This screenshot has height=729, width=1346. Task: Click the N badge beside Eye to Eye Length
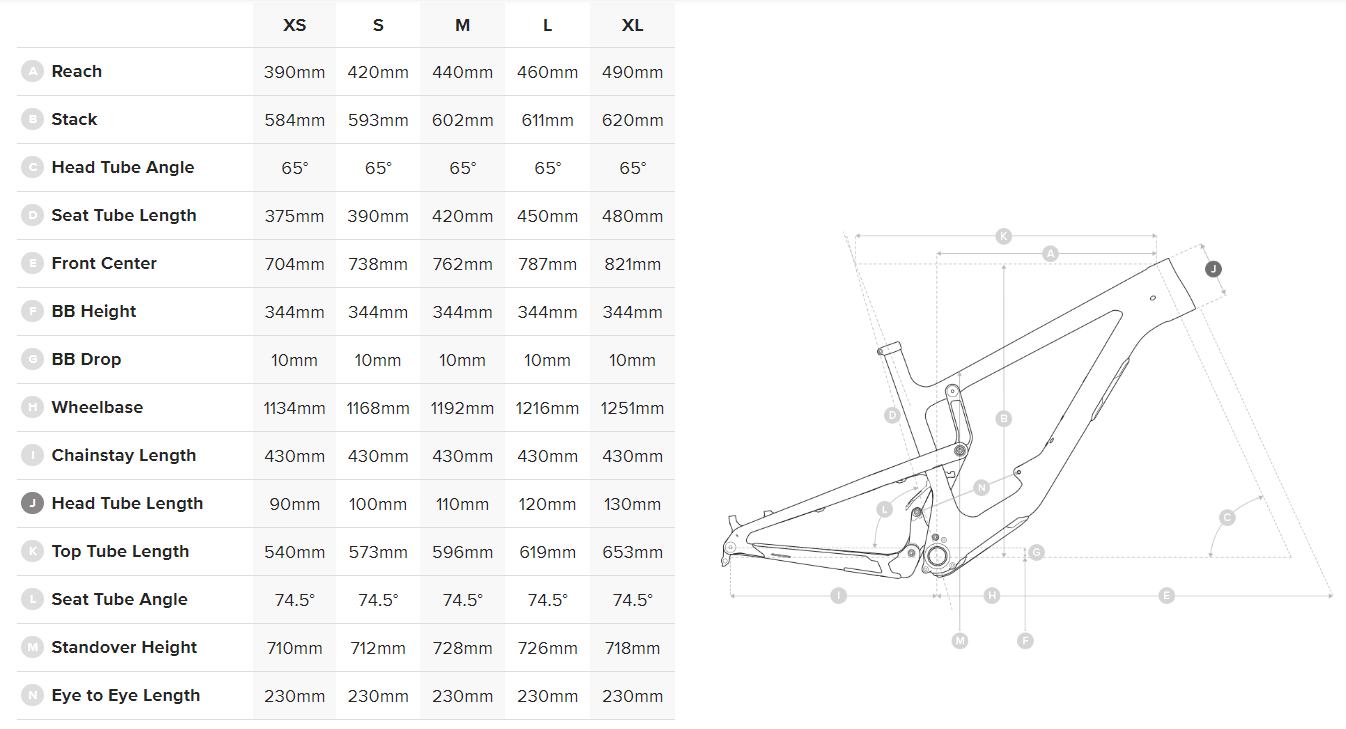(32, 695)
